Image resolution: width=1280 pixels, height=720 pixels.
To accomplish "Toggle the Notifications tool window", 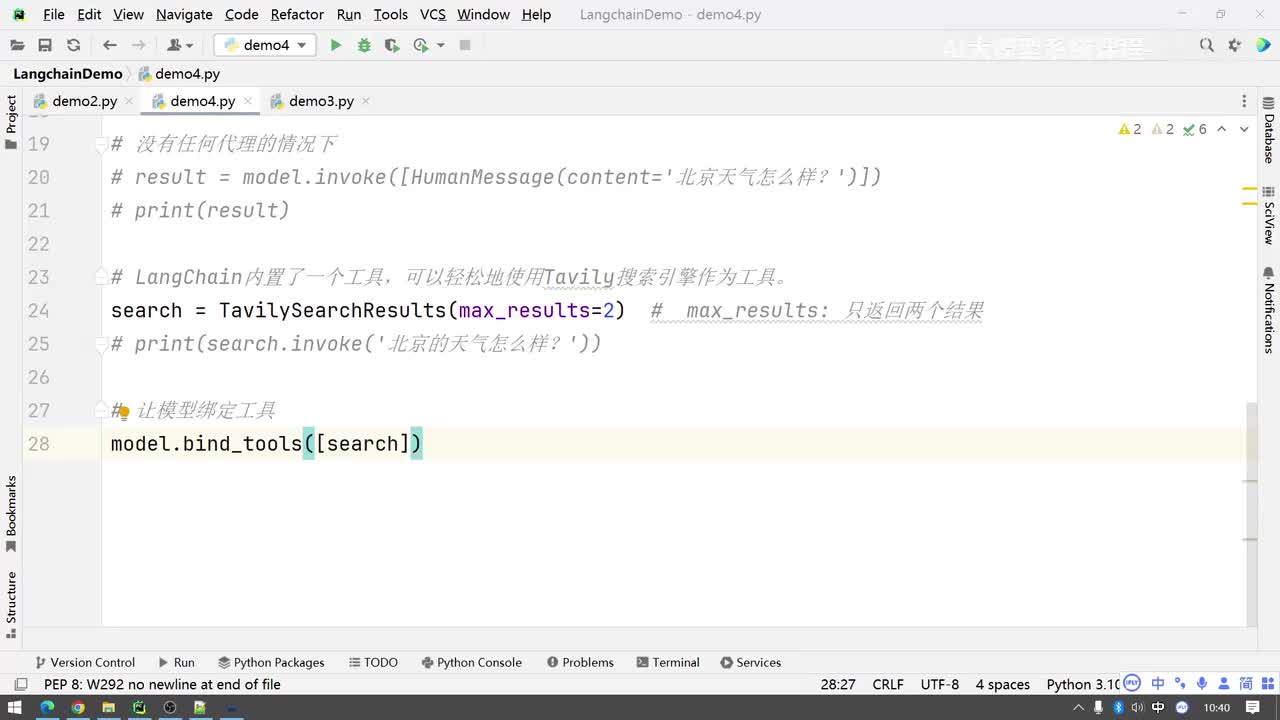I will coord(1269,310).
